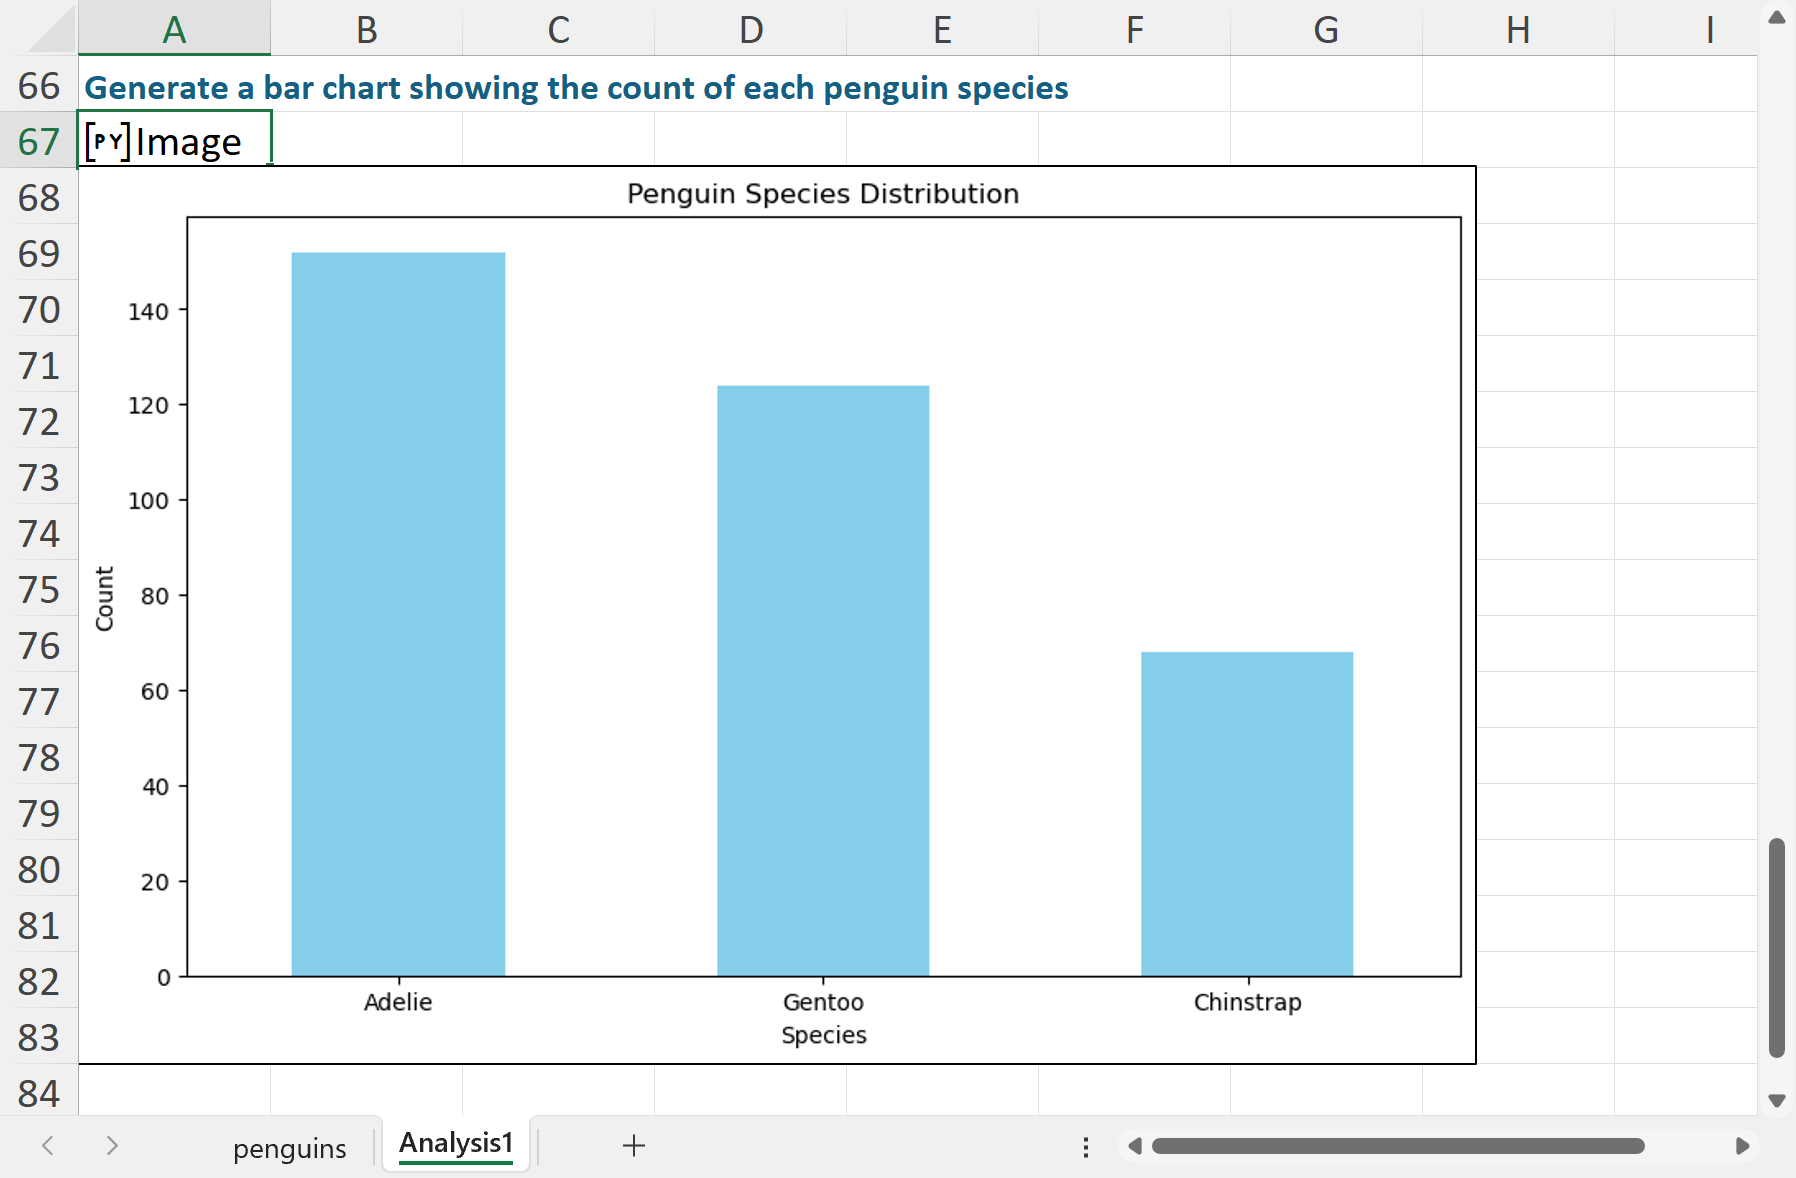Screen dimensions: 1796x1178
Task: Click the vertical scroll down arrow
Action: [x=1777, y=1100]
